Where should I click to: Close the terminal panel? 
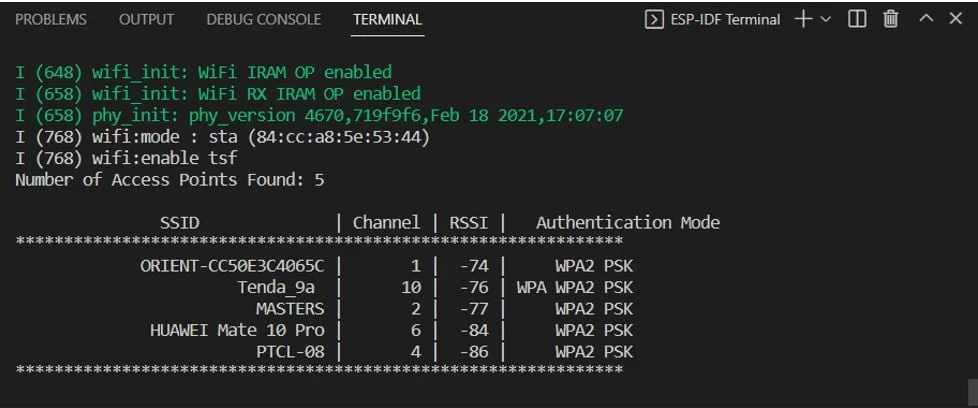click(x=956, y=19)
